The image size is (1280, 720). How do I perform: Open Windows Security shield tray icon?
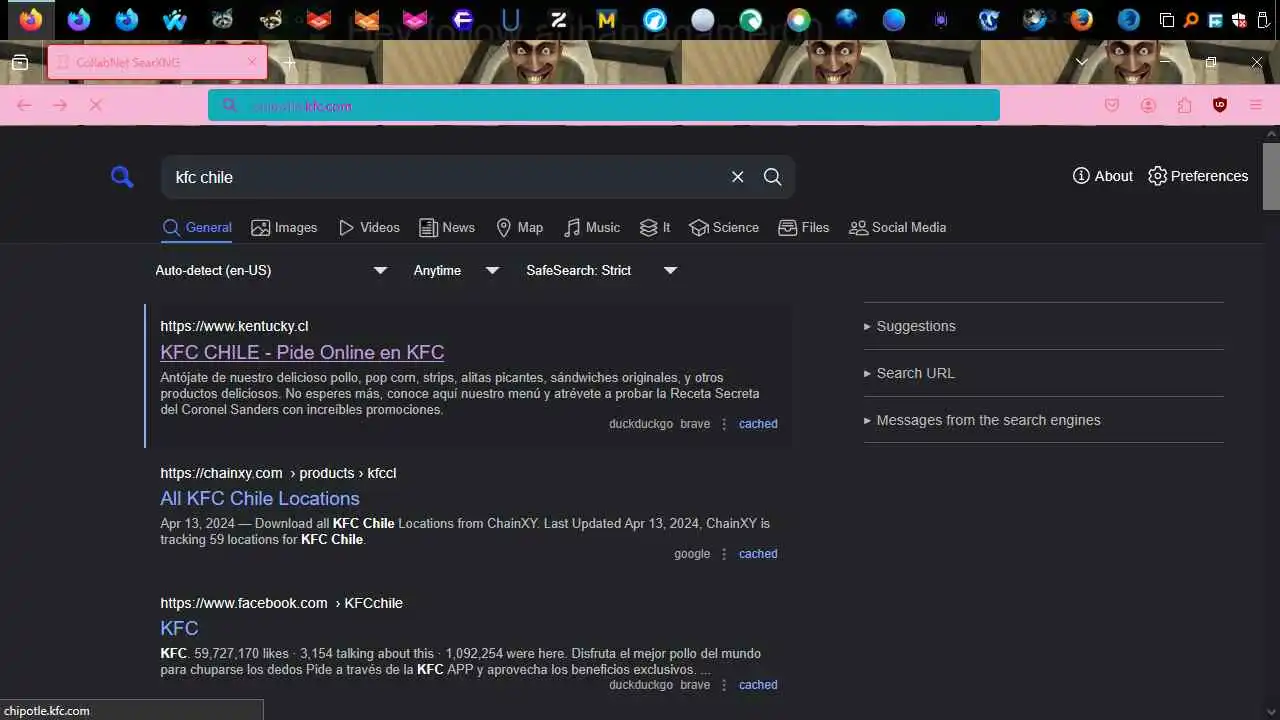pyautogui.click(x=1240, y=20)
